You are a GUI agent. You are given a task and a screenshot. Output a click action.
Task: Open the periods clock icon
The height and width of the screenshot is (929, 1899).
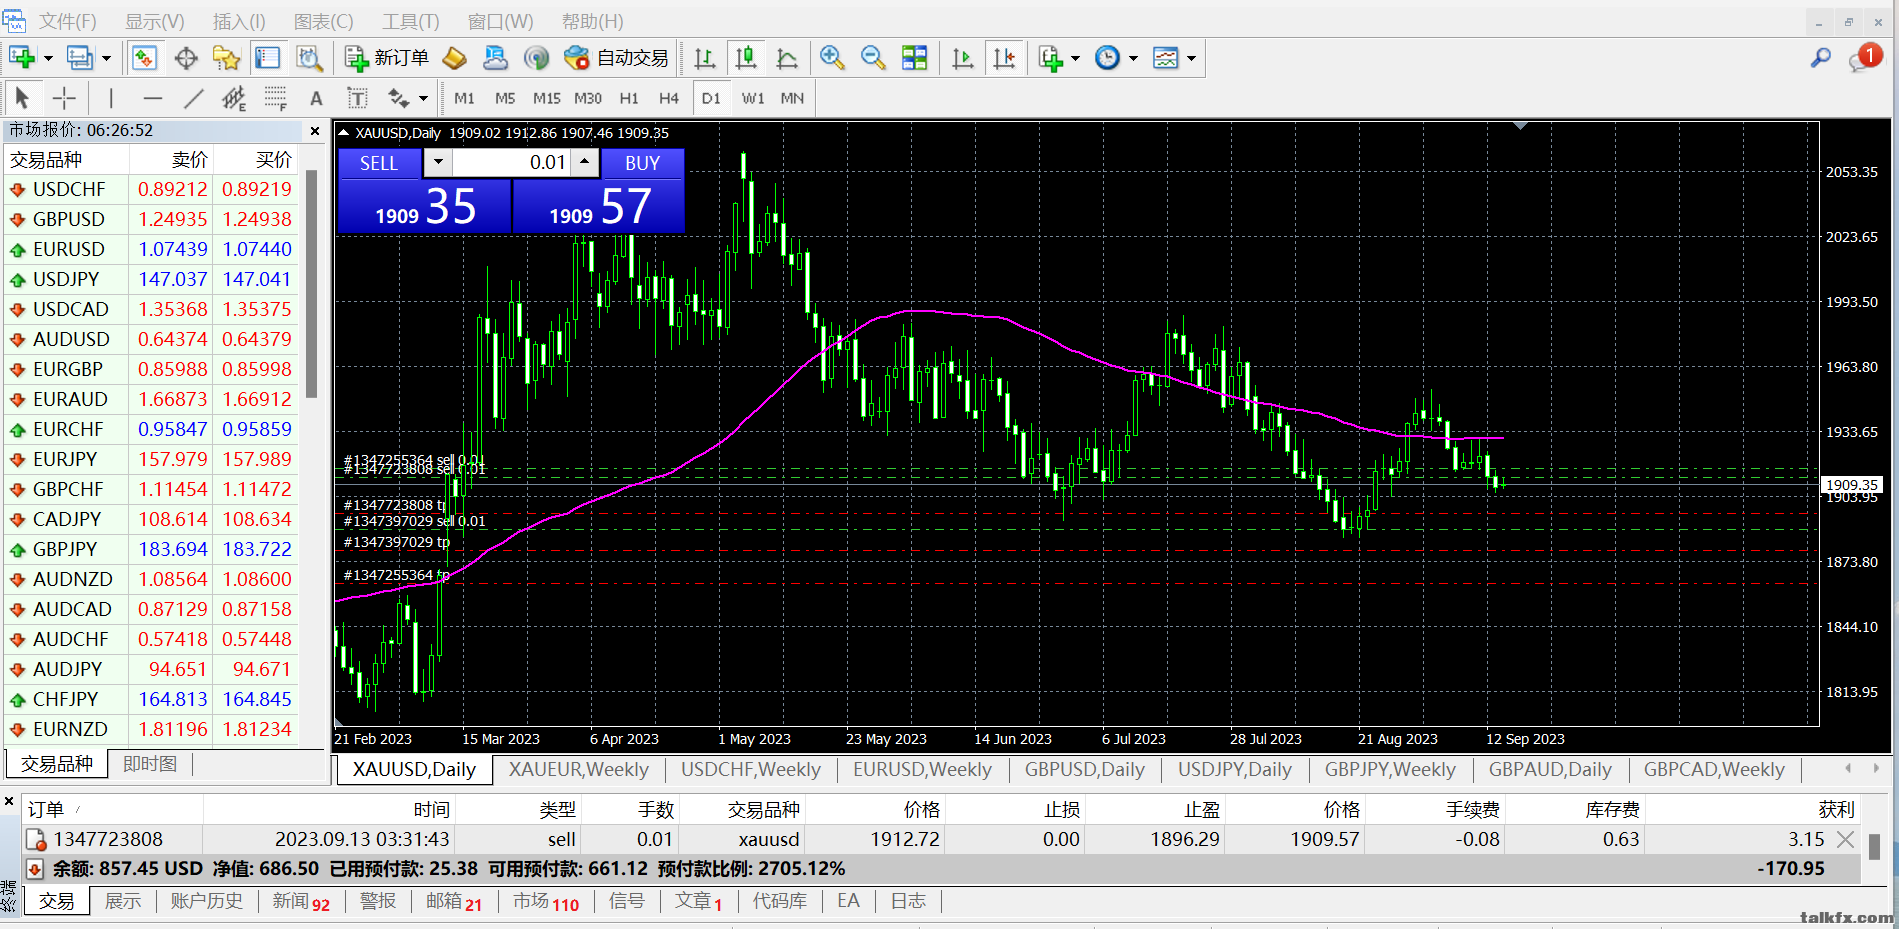pyautogui.click(x=1107, y=58)
